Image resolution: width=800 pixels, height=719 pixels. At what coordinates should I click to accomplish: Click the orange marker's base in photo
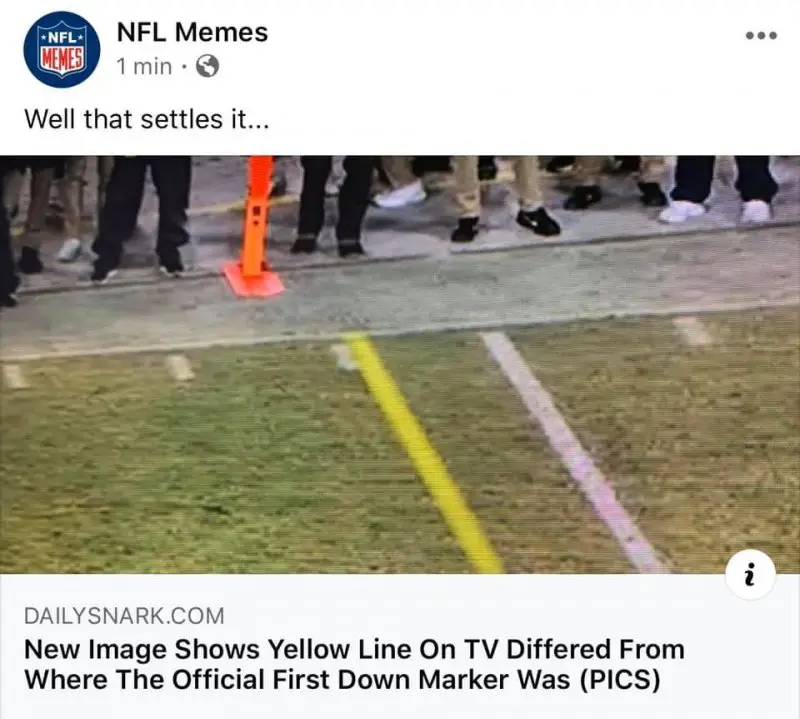pos(254,282)
